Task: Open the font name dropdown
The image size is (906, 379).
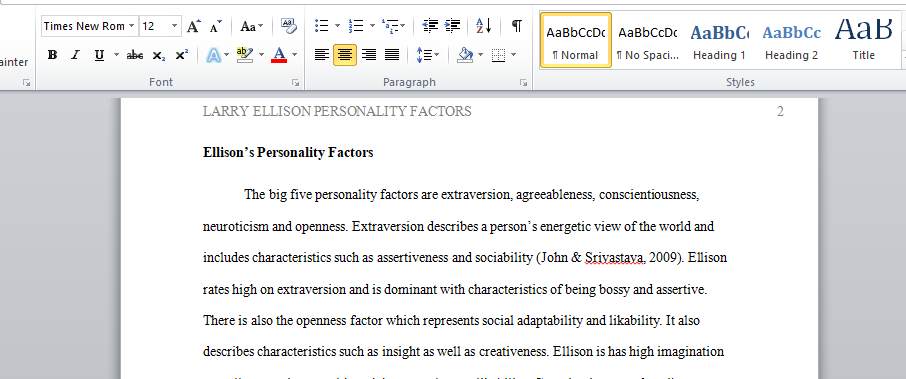Action: click(132, 26)
